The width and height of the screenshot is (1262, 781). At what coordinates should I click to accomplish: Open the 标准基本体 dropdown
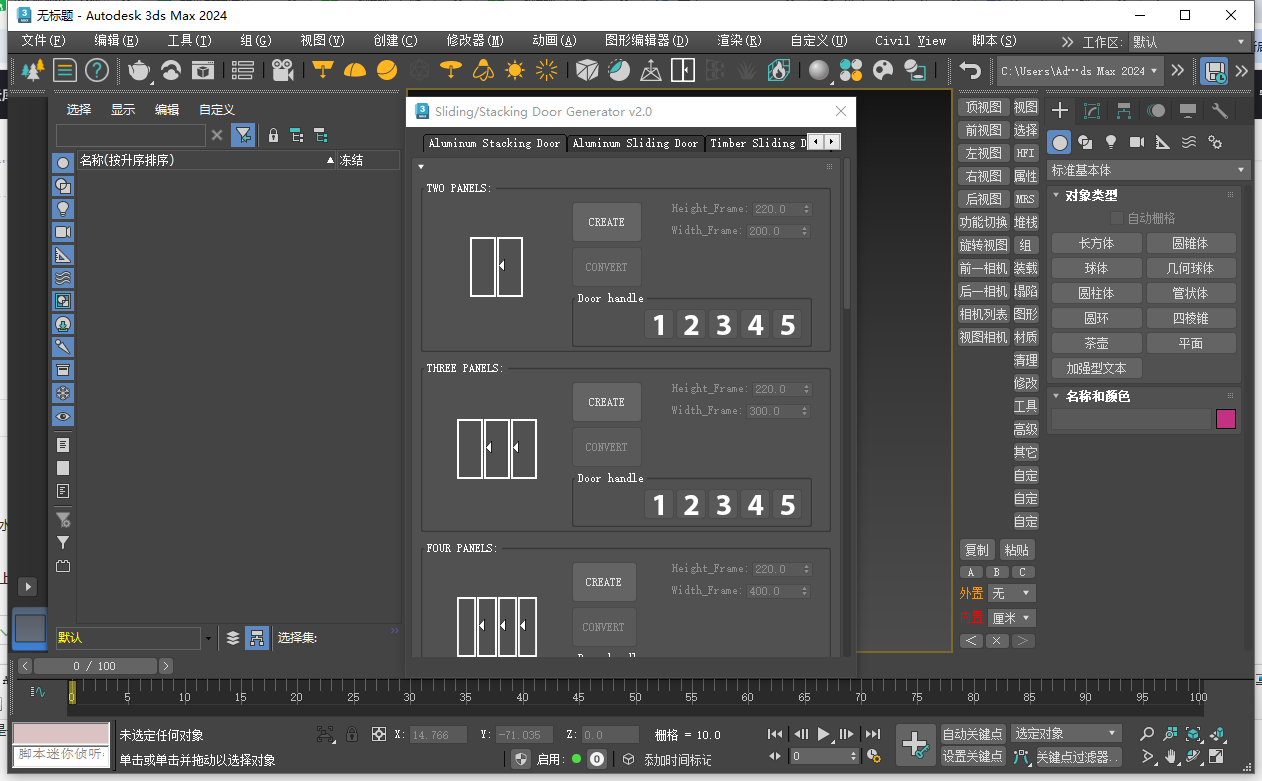pos(1148,170)
